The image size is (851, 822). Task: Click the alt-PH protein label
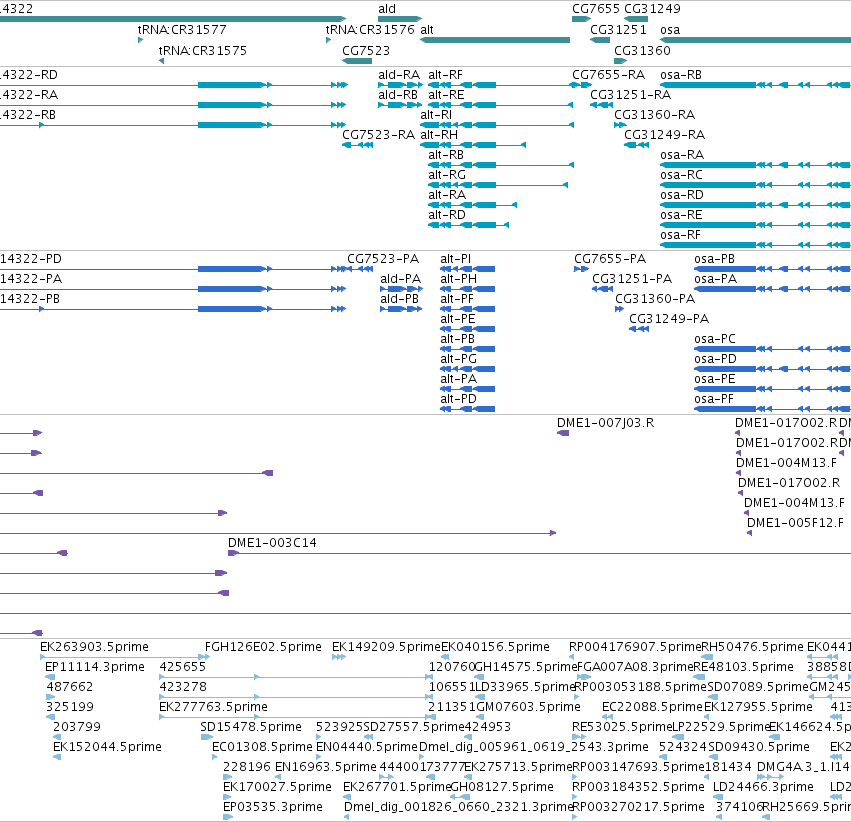pyautogui.click(x=459, y=279)
